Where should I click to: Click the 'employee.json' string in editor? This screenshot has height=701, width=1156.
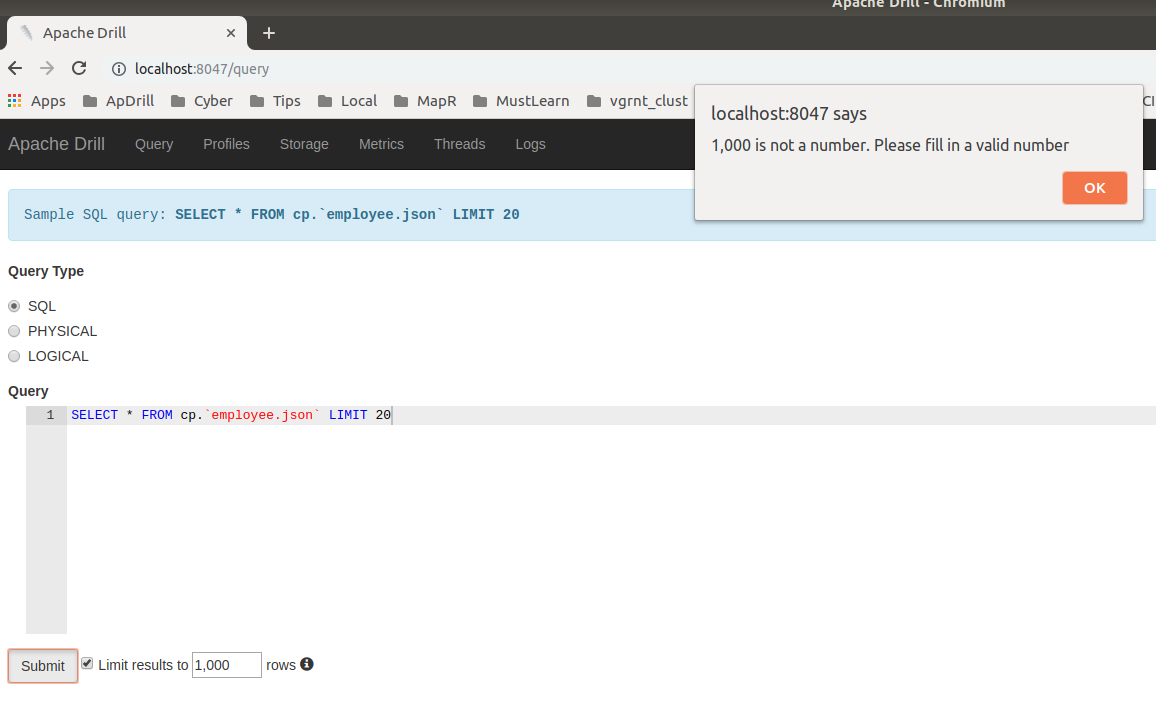tap(262, 415)
